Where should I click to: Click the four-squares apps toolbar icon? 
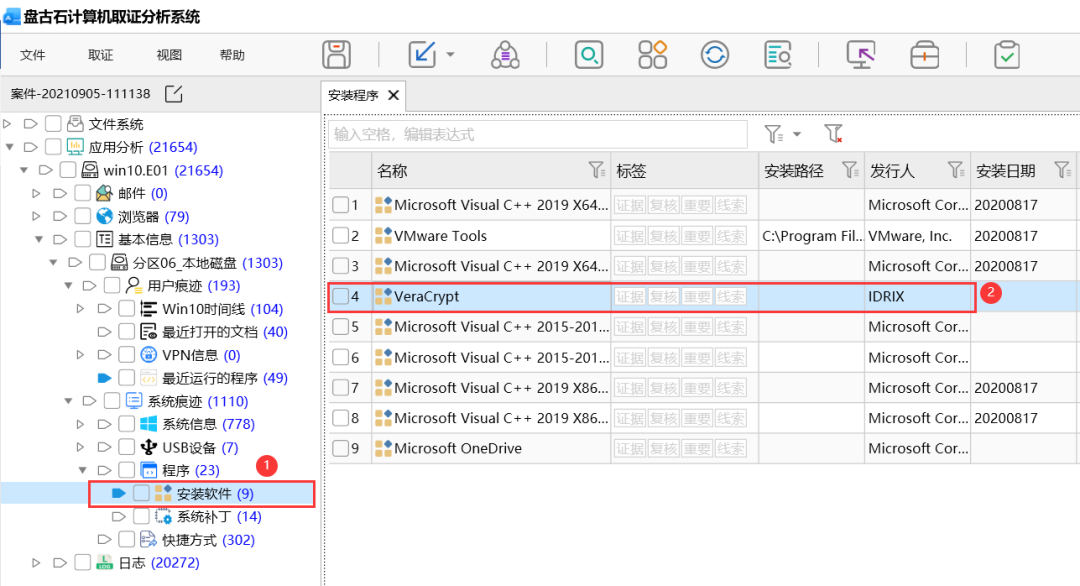click(652, 54)
